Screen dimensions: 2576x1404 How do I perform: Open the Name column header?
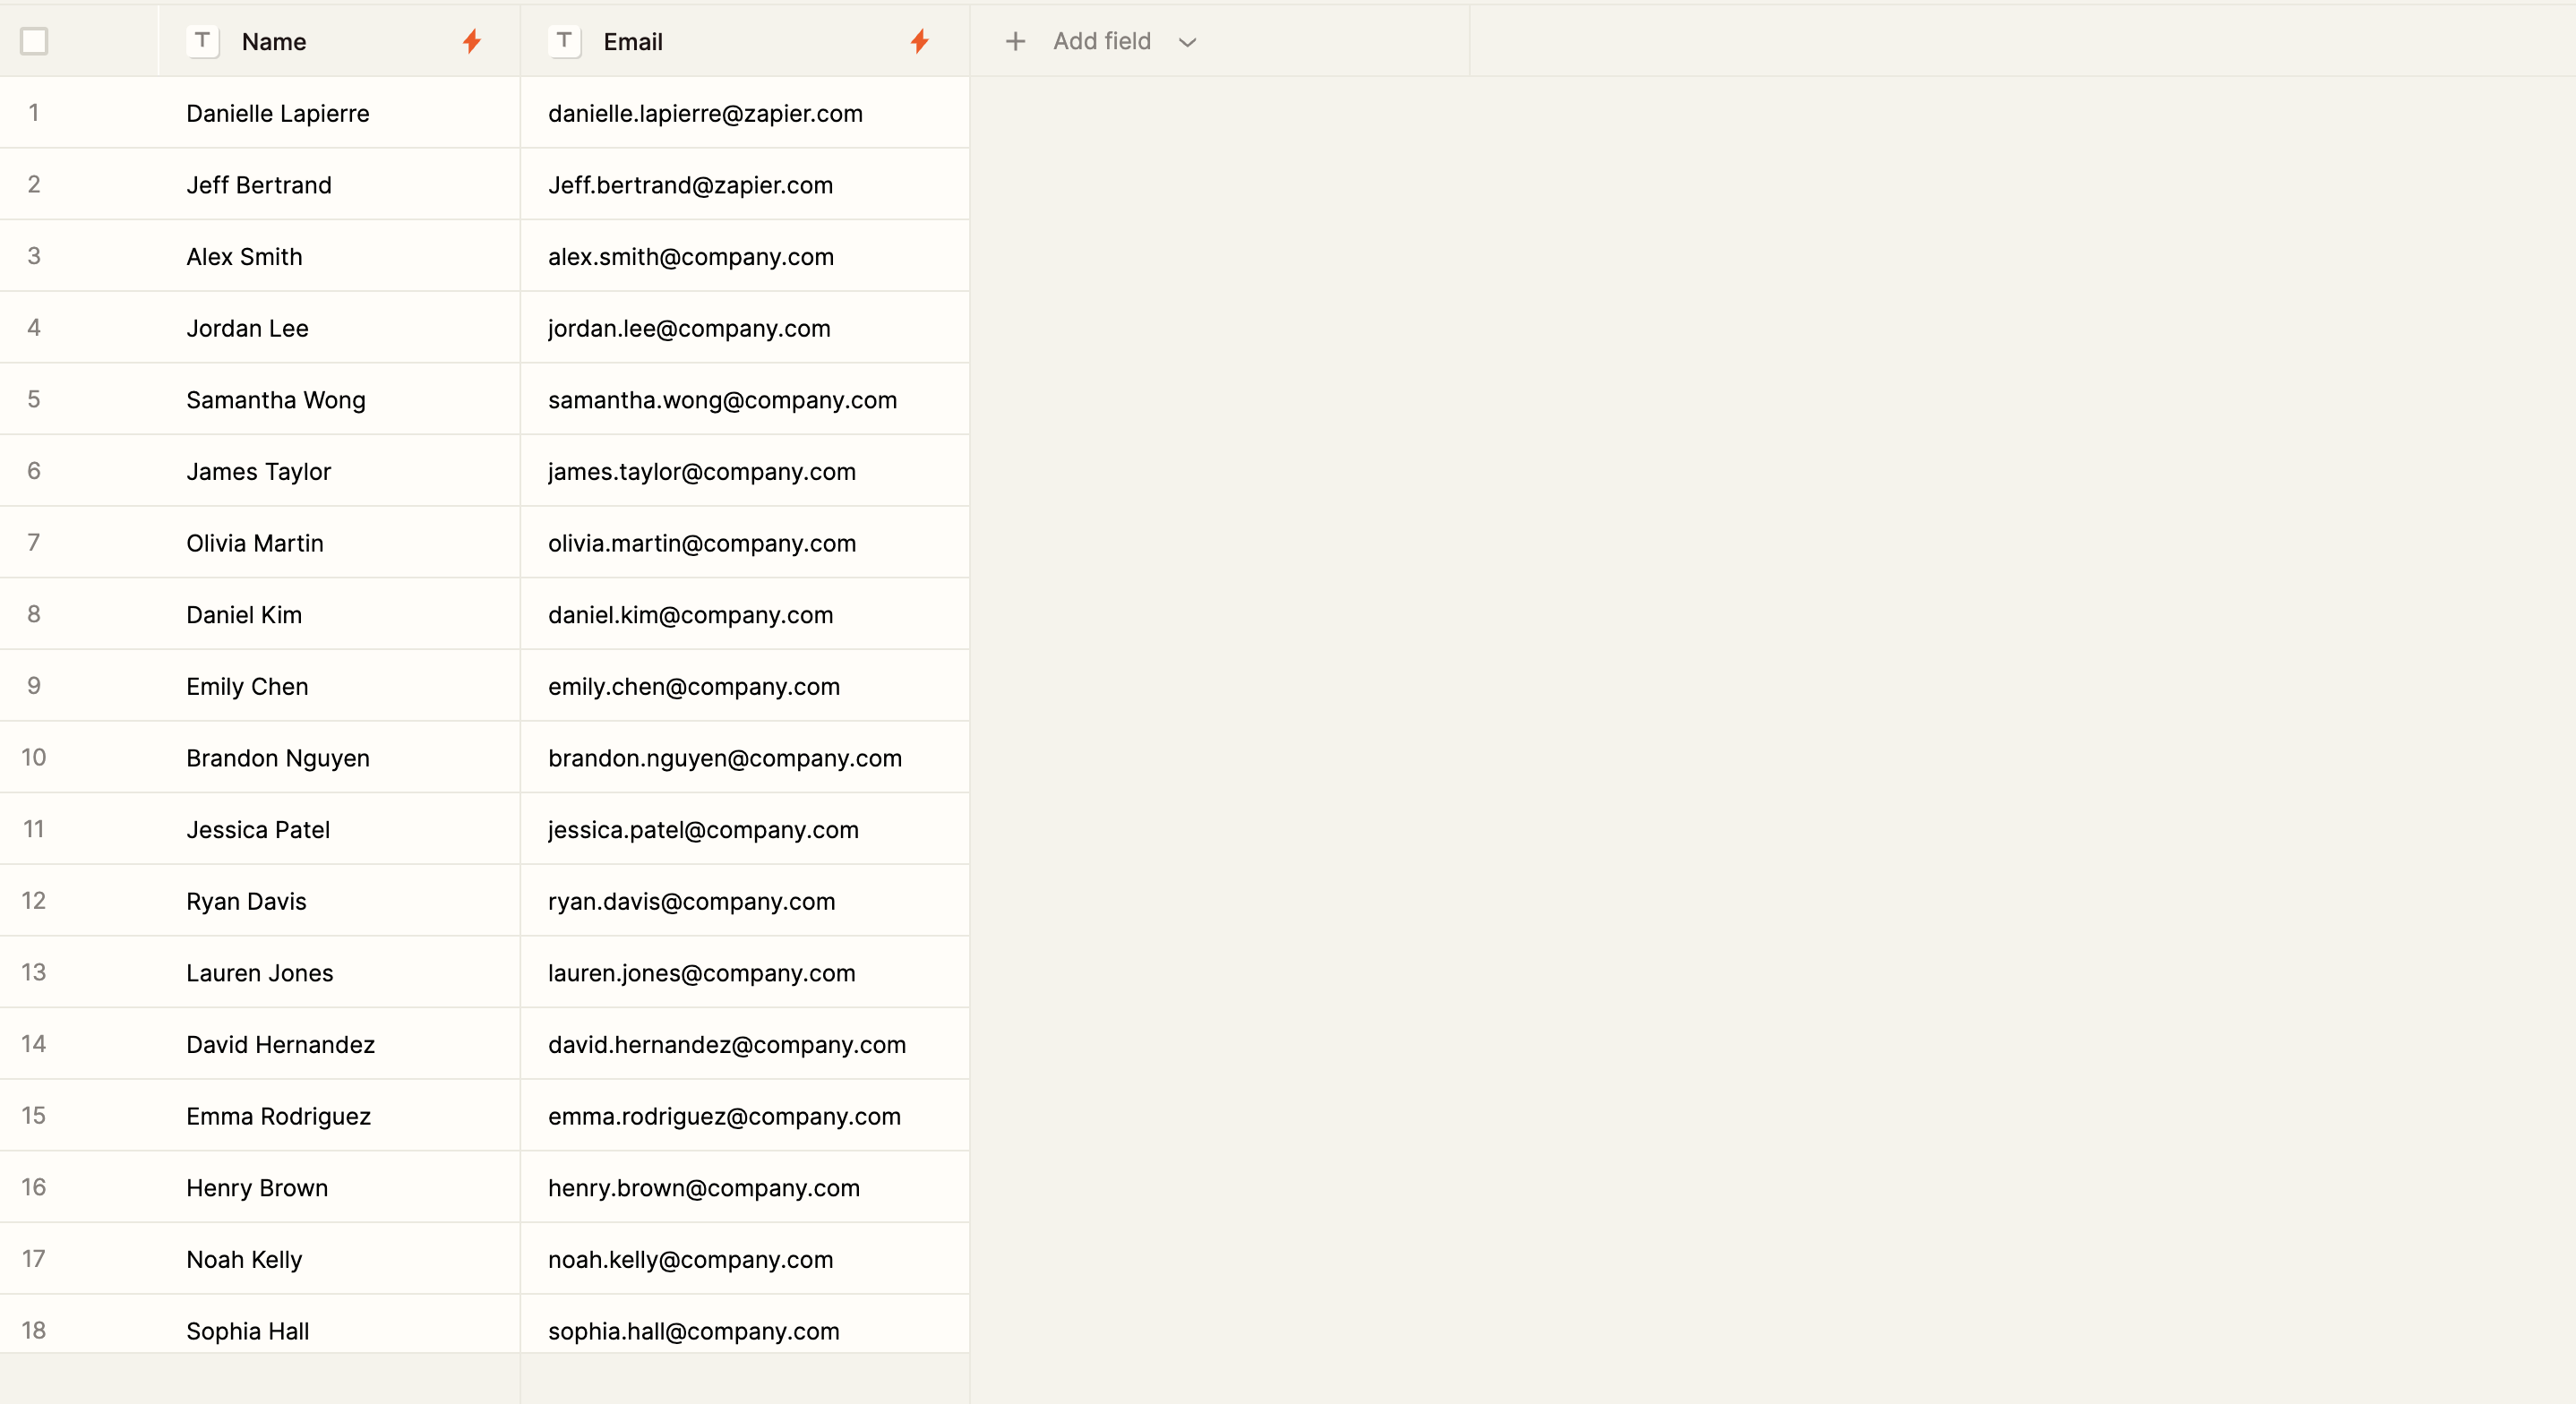pos(274,42)
